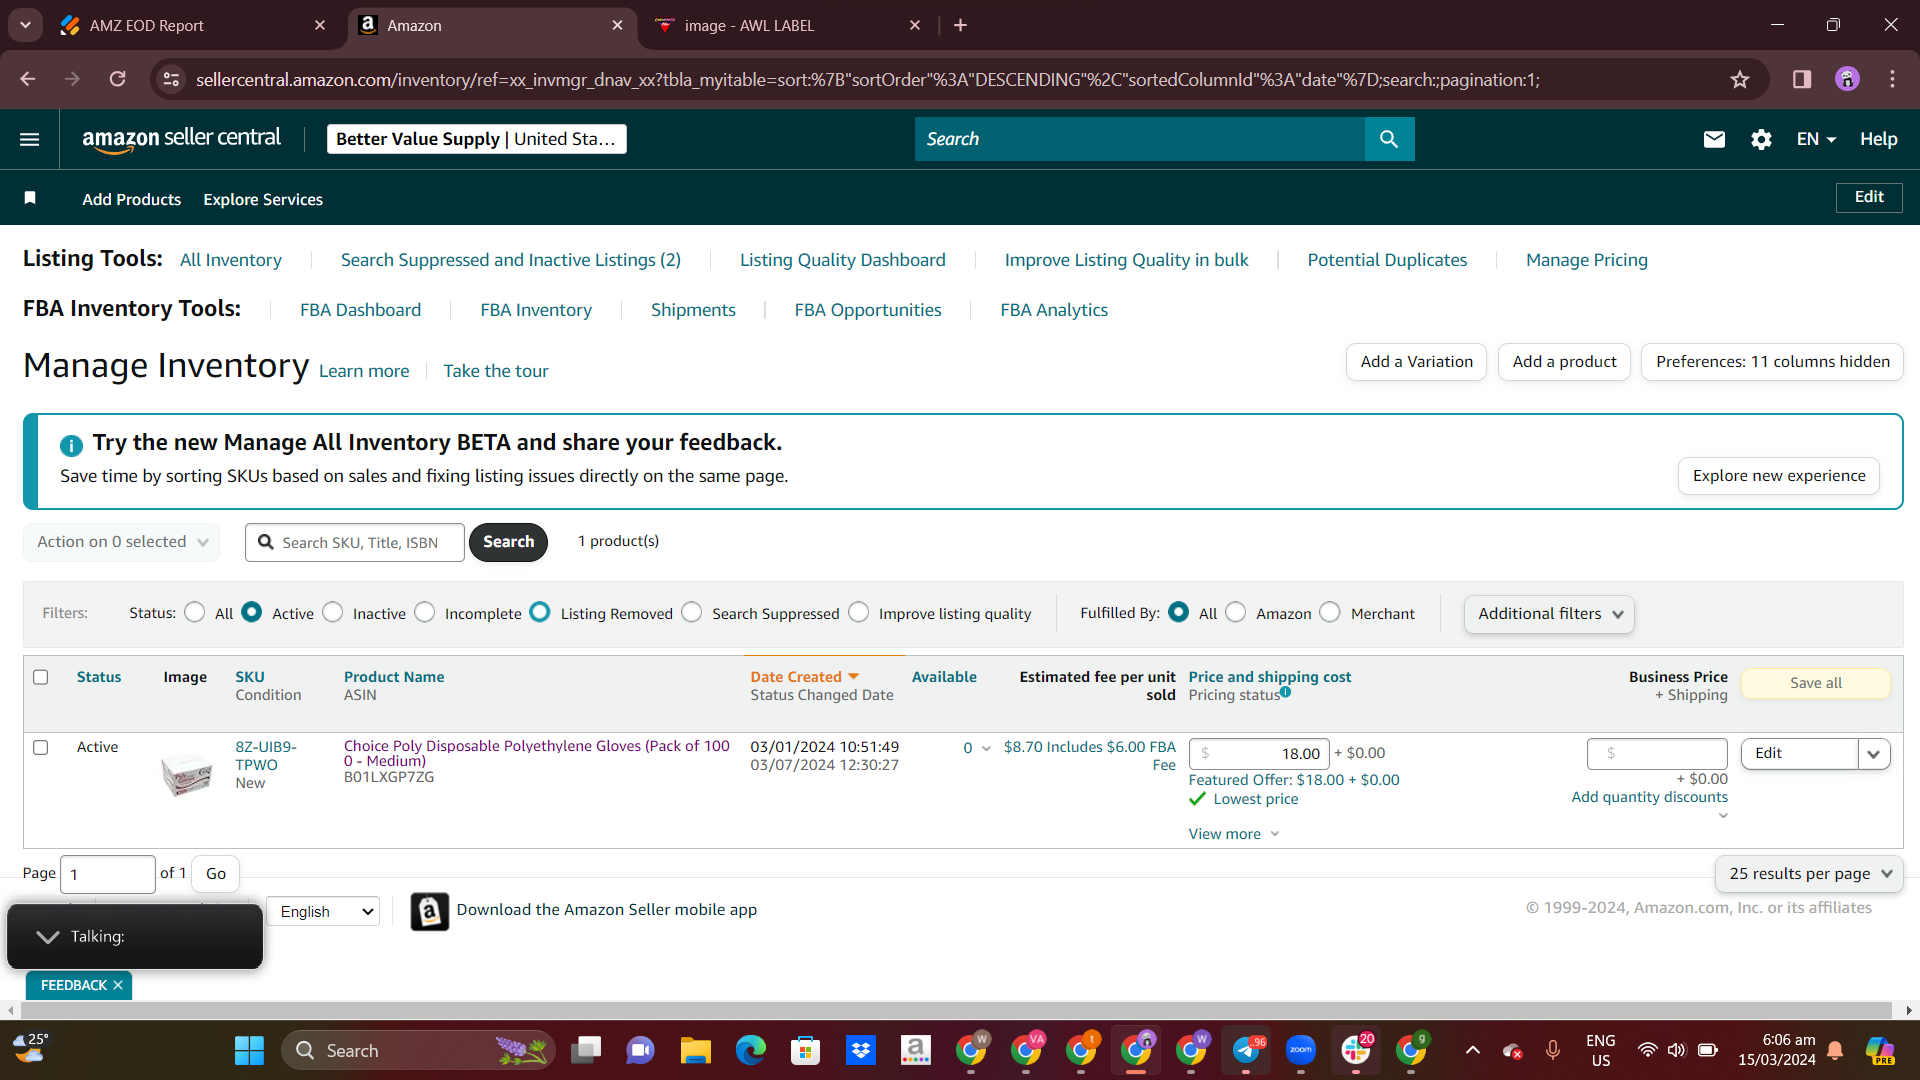Open Chrome profile avatar
Image resolution: width=1920 pixels, height=1080 pixels.
pyautogui.click(x=1847, y=79)
